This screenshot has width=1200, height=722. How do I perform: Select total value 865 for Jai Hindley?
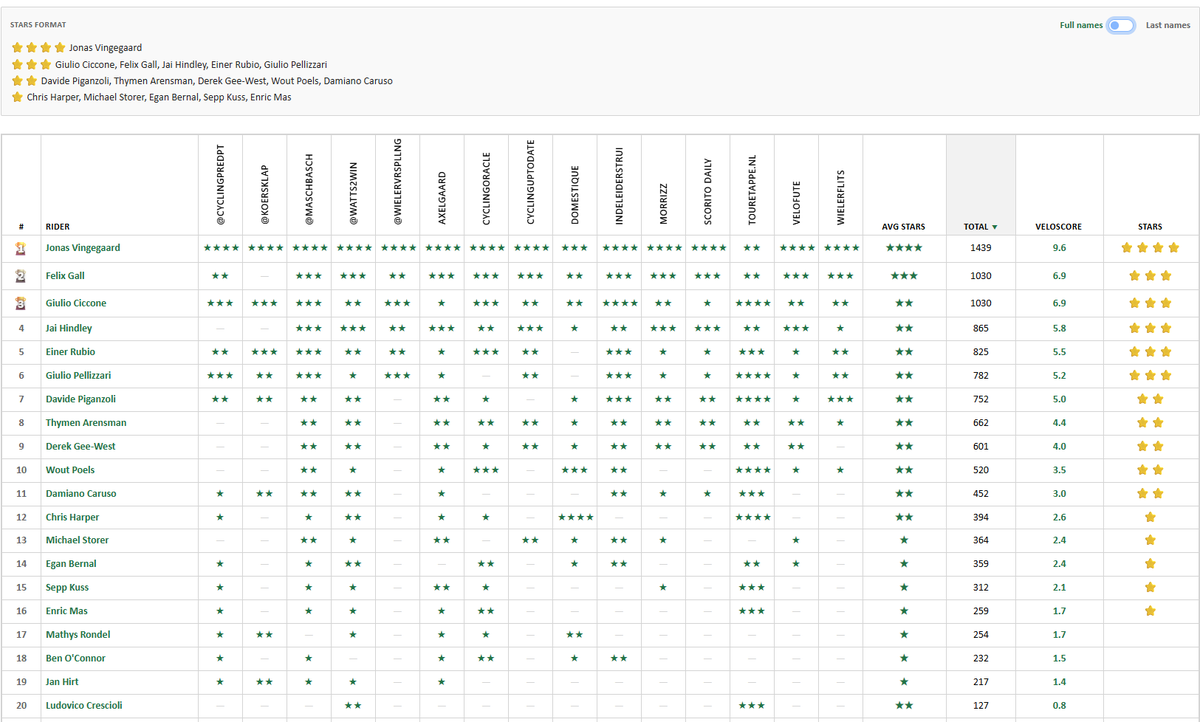981,328
